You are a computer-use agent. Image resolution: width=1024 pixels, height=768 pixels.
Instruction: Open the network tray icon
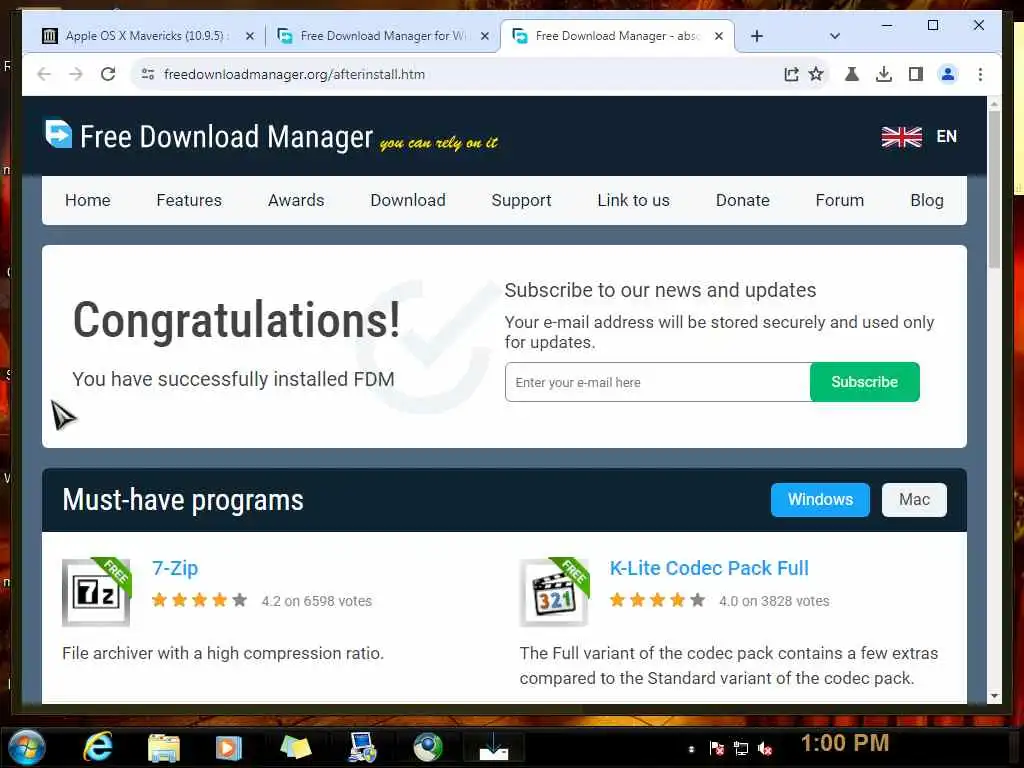(741, 748)
